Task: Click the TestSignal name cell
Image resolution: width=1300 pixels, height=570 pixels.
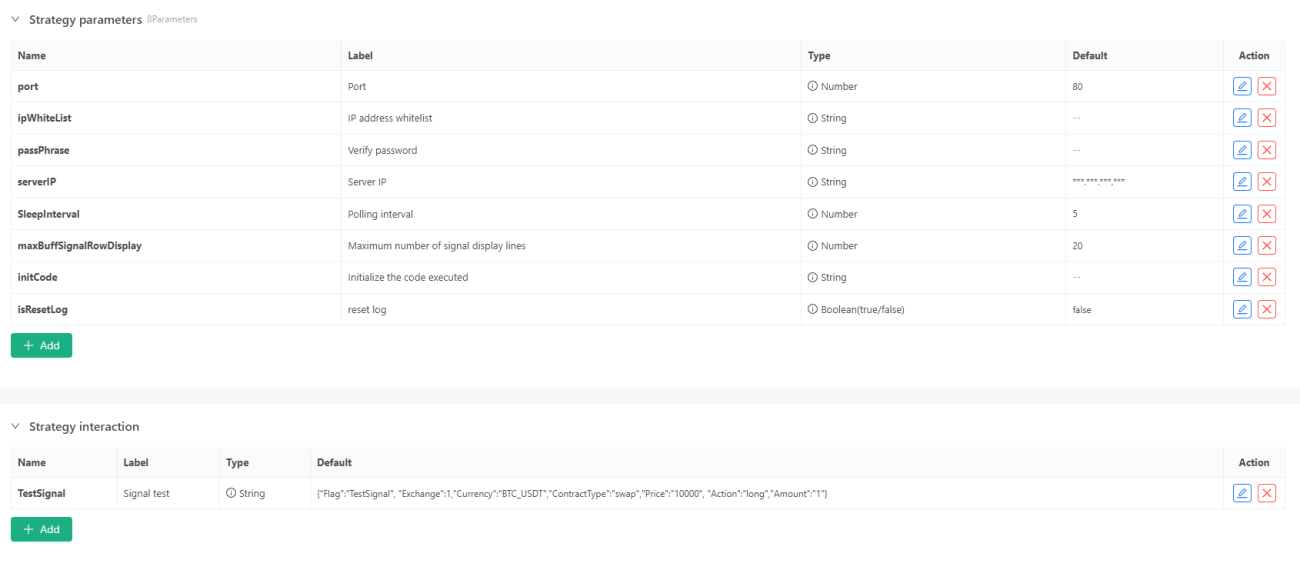Action: coord(64,494)
